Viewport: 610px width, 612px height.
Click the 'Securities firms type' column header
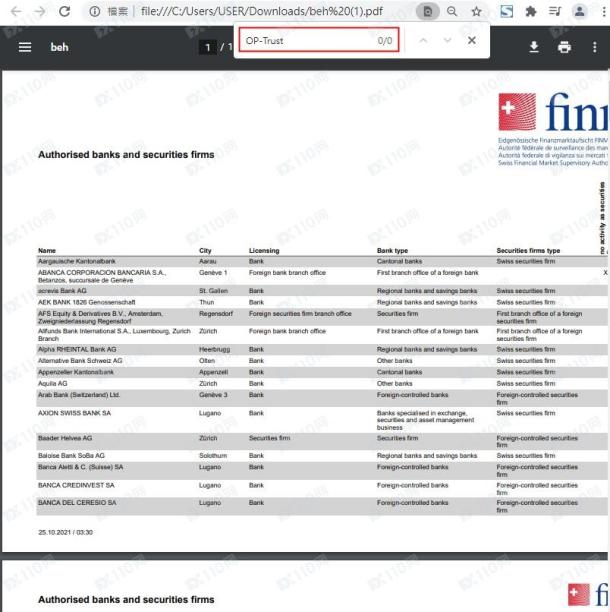coord(528,251)
